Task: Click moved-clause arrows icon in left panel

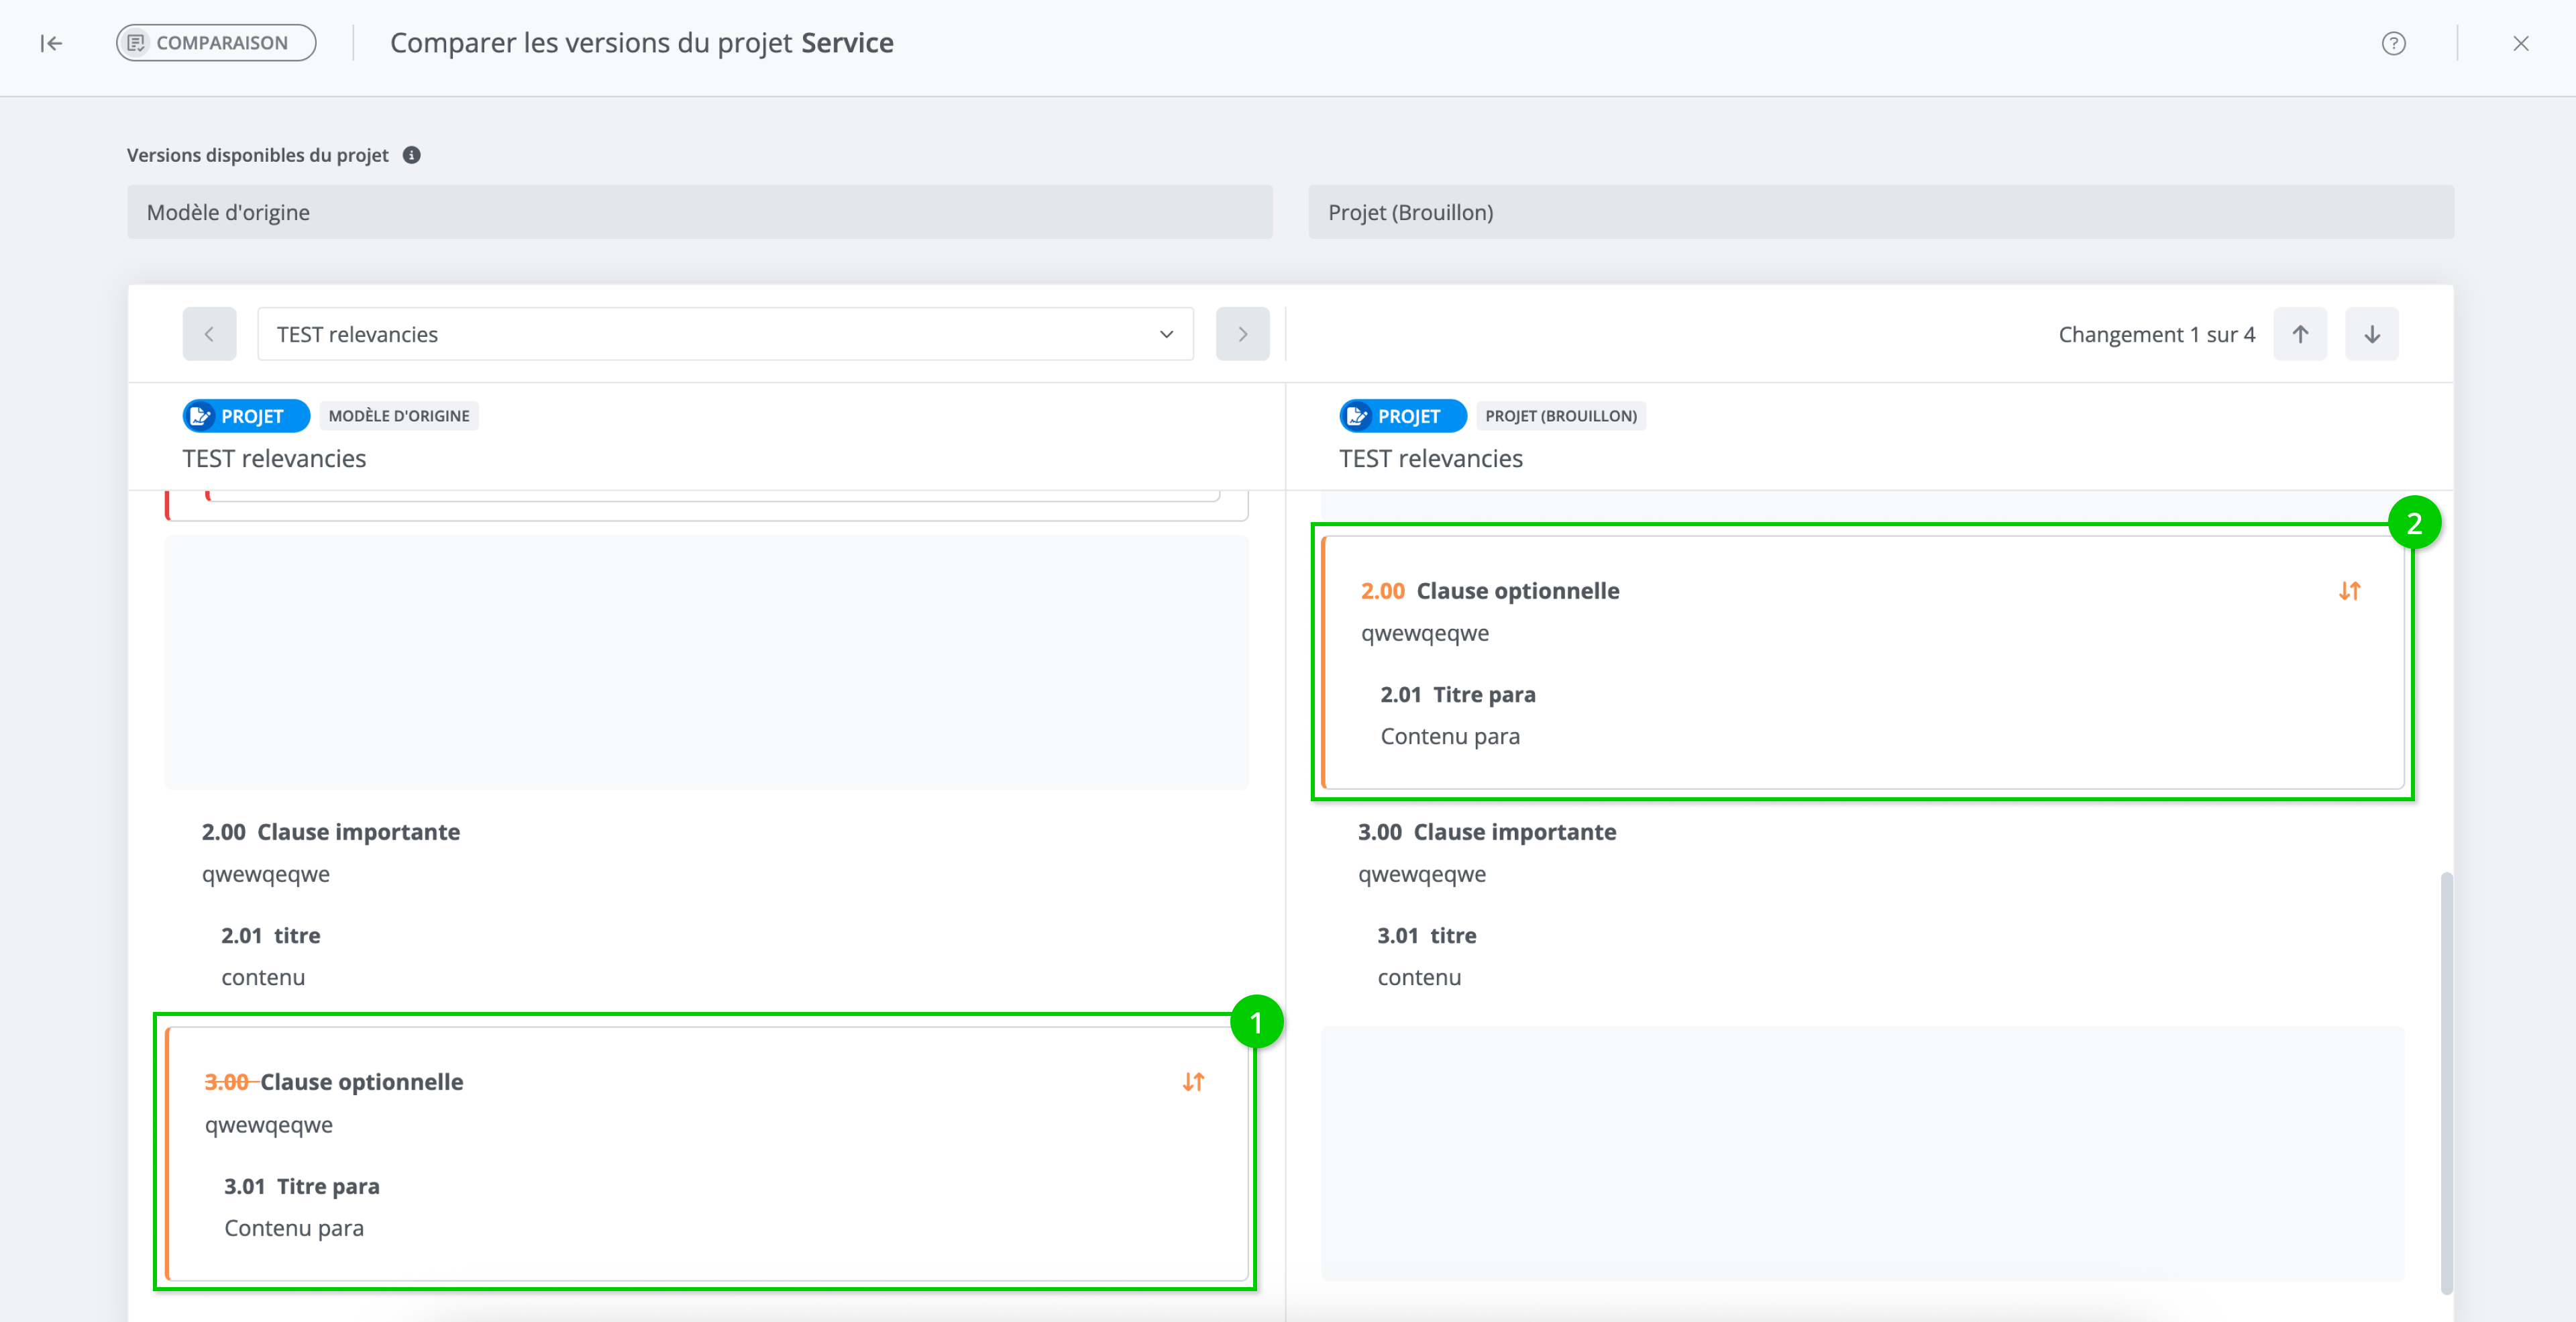Action: 1193,1082
